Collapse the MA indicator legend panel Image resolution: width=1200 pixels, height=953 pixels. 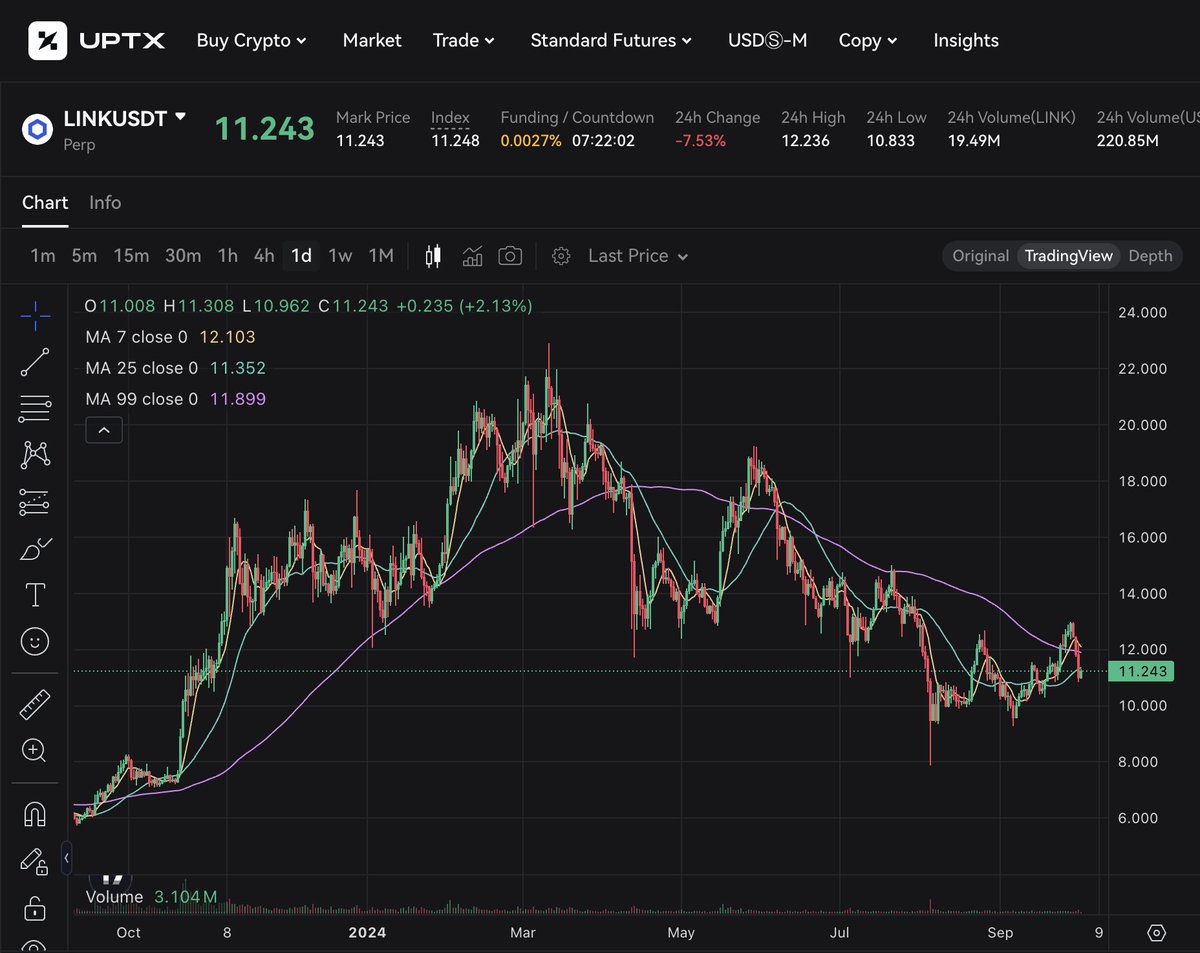click(104, 429)
